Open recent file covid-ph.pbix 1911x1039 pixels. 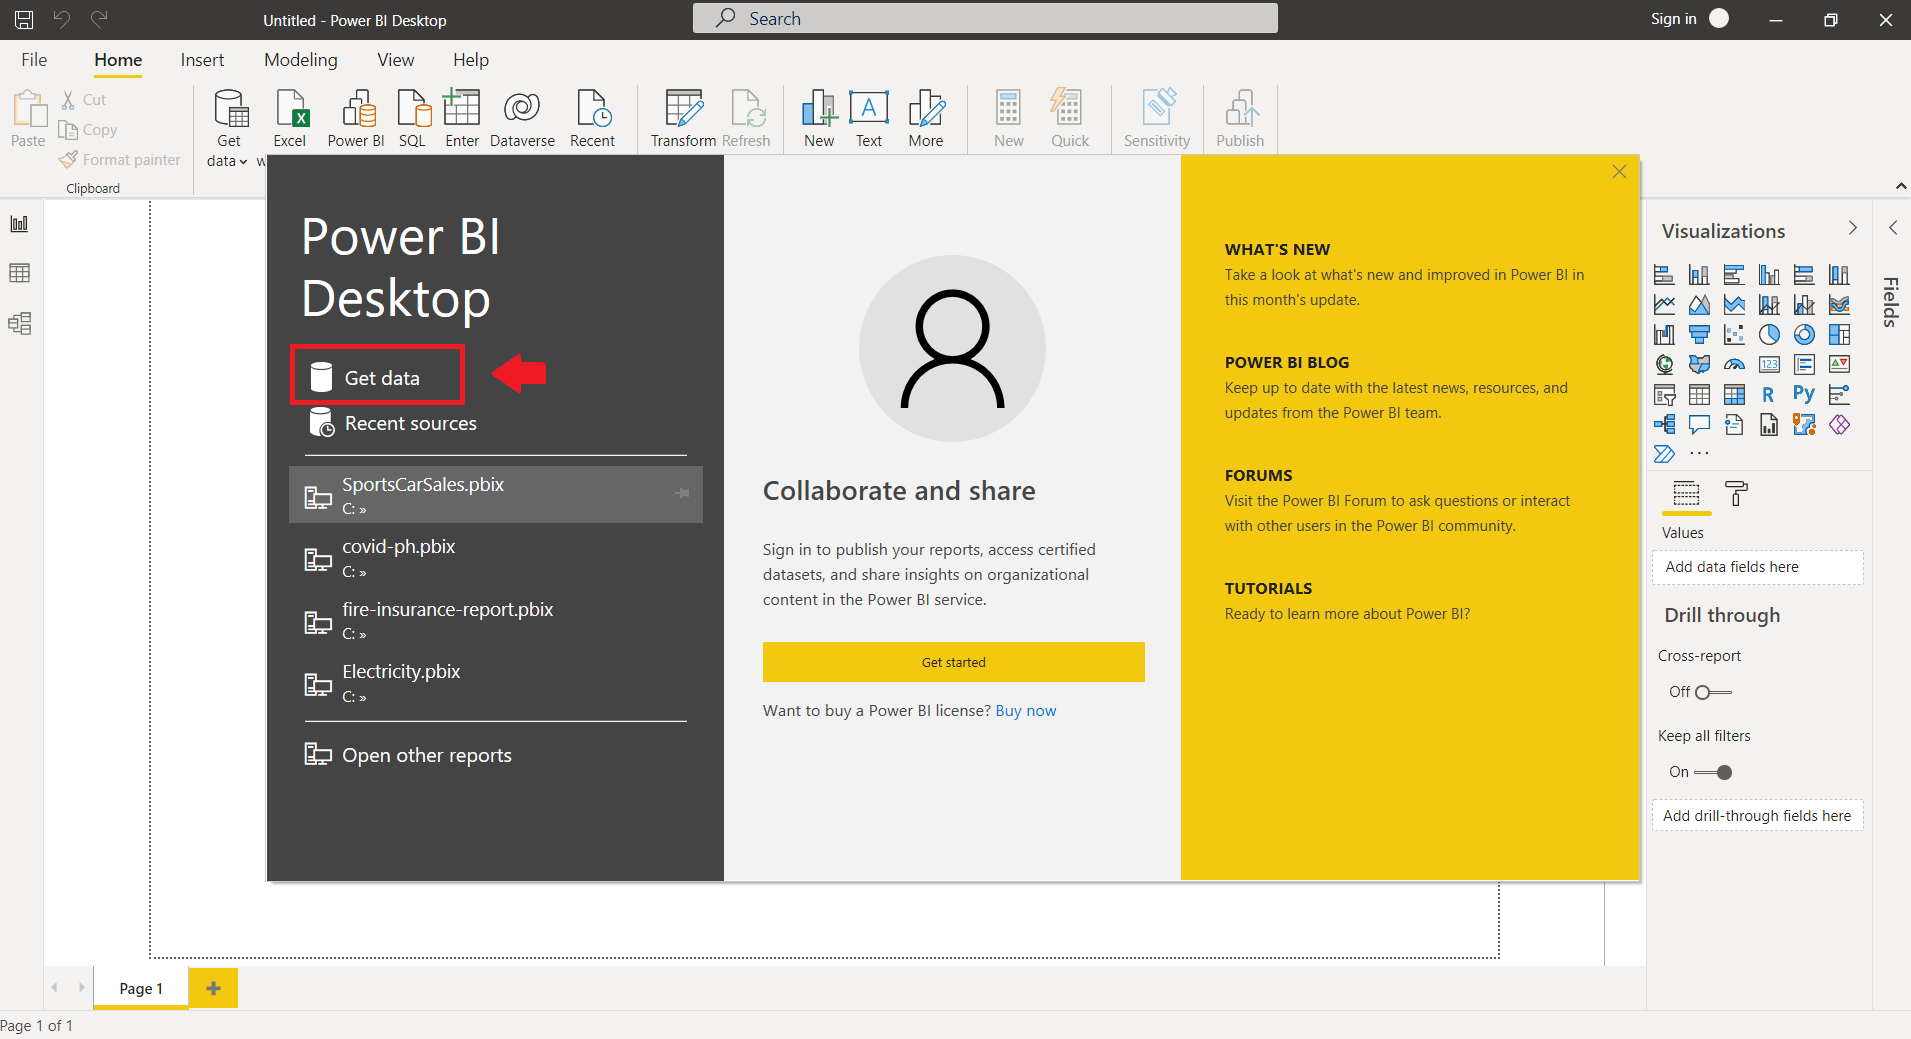pos(496,557)
